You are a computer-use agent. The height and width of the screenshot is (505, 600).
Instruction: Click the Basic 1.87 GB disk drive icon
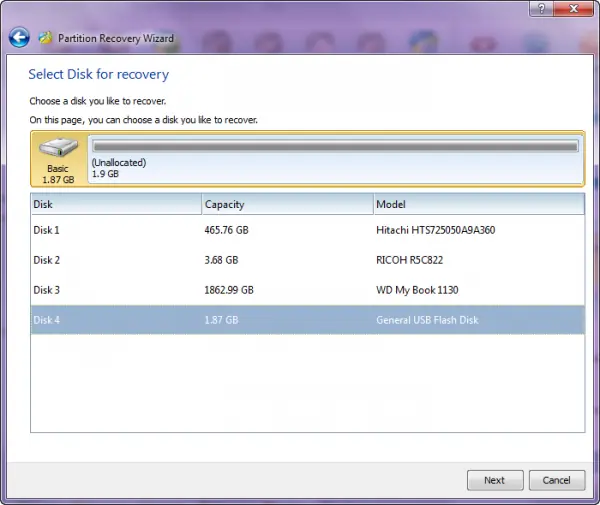click(59, 147)
